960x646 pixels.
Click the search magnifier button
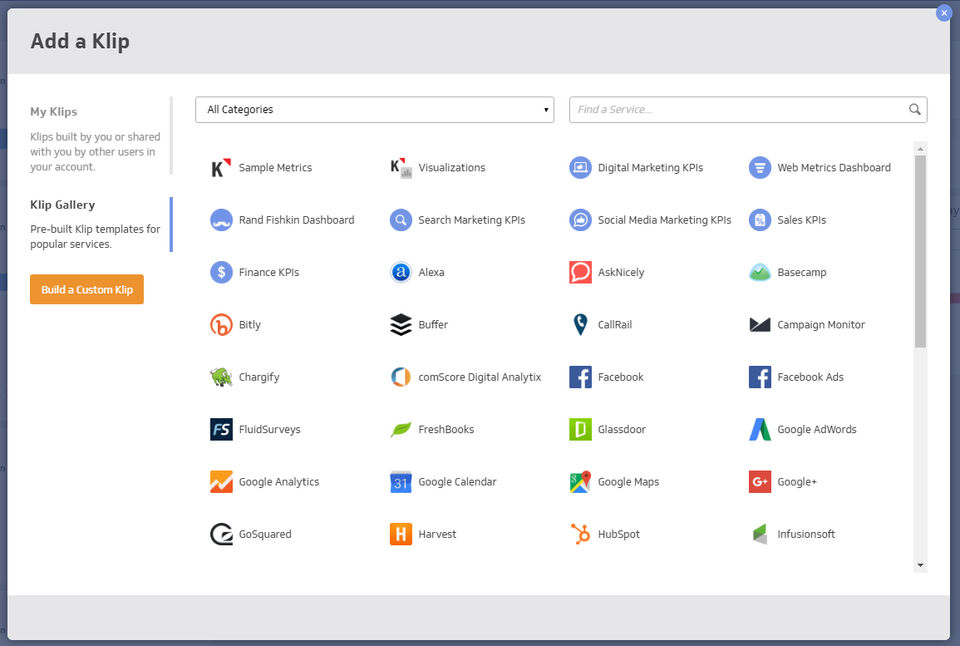click(x=915, y=109)
